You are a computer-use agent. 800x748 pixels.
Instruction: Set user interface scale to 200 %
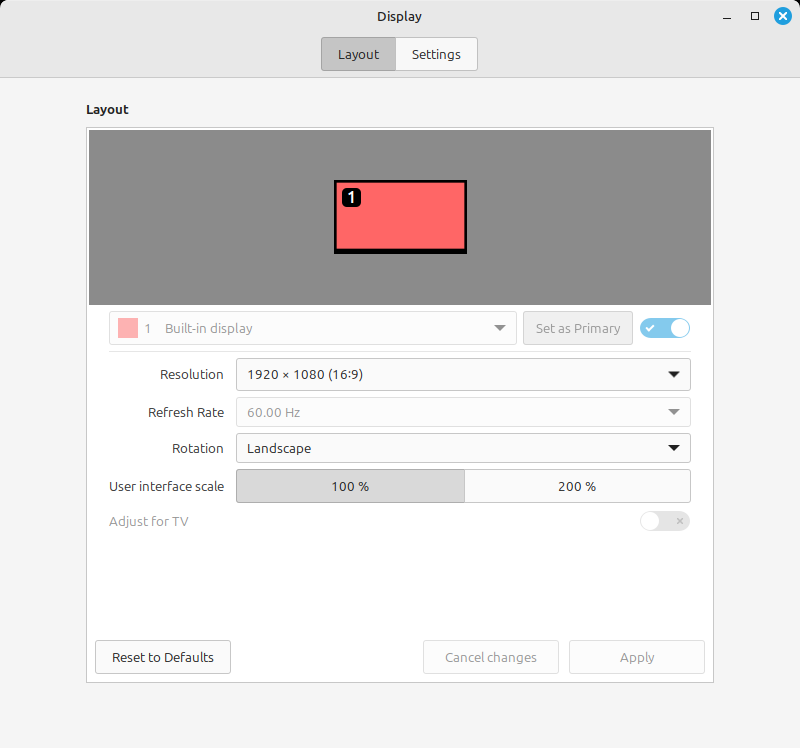pos(577,486)
